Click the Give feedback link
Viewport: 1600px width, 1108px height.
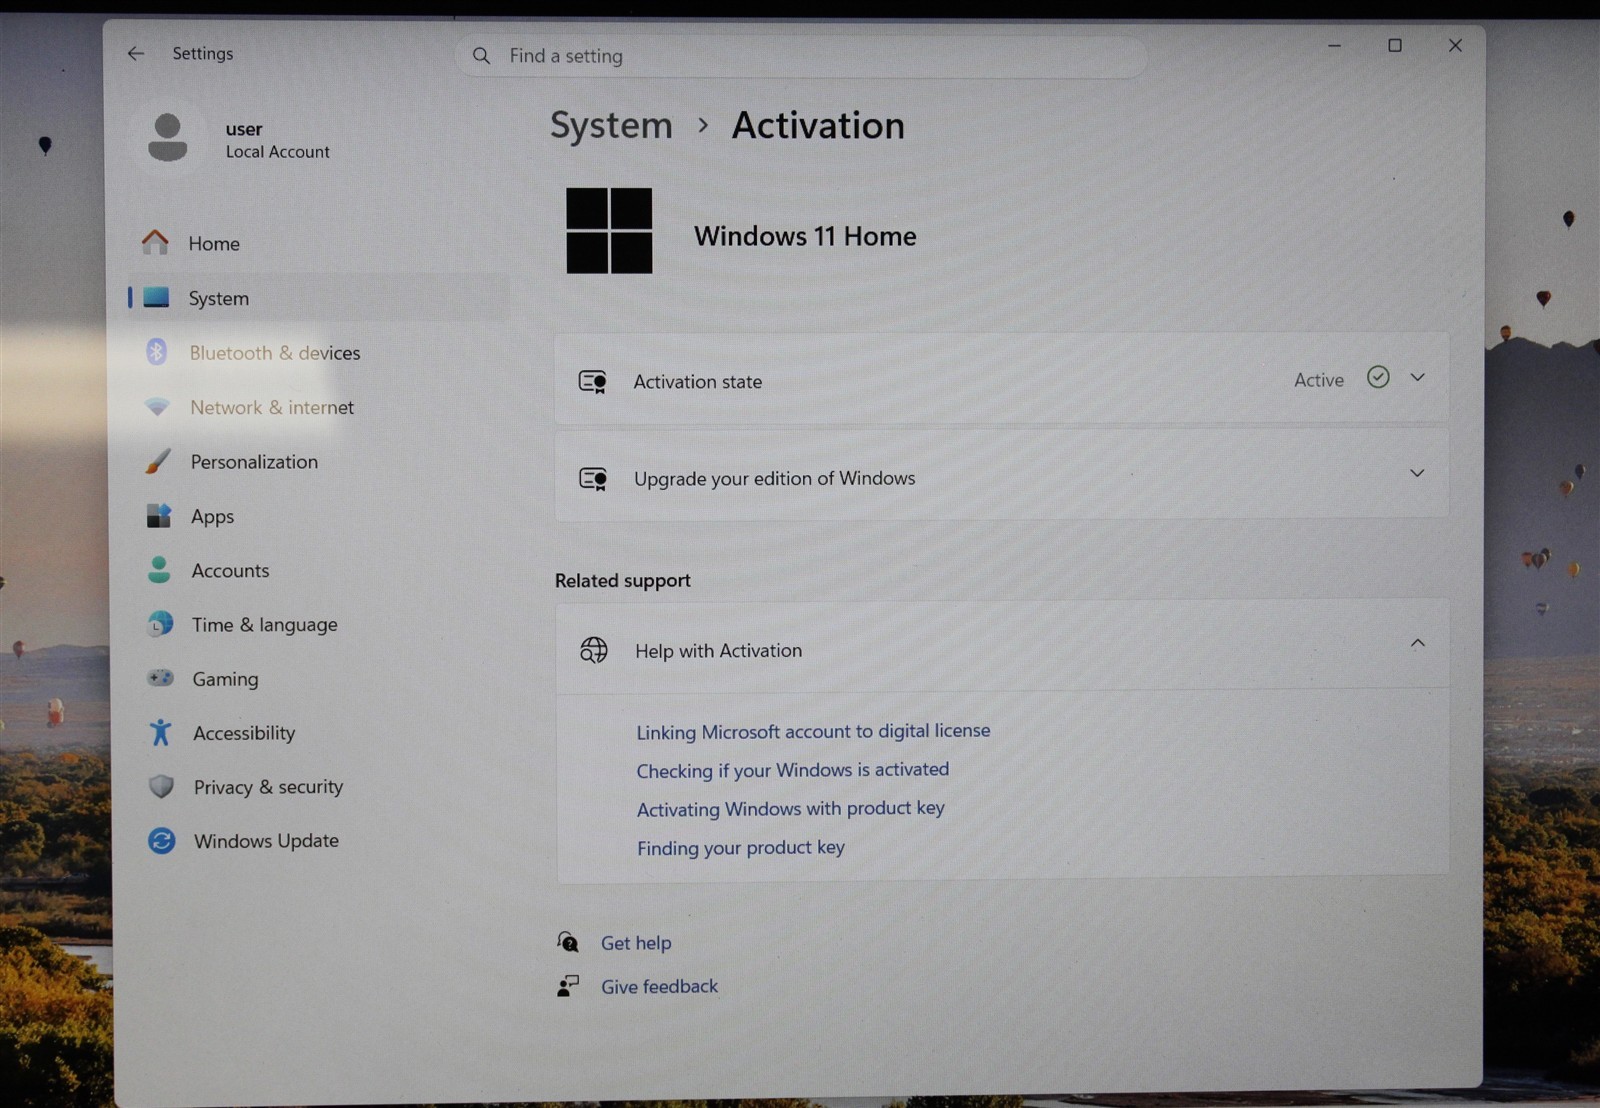tap(659, 986)
